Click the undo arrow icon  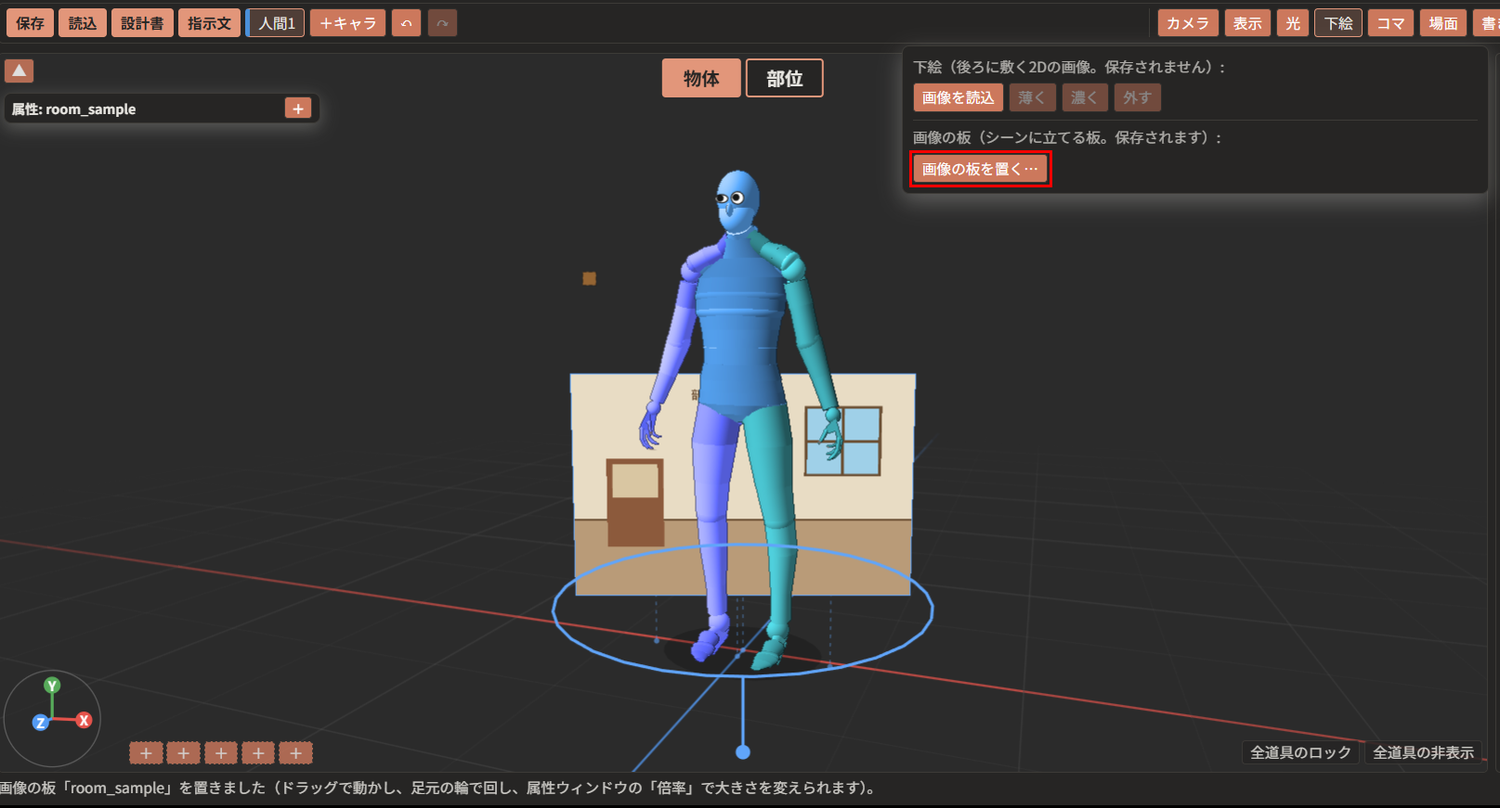pyautogui.click(x=406, y=23)
